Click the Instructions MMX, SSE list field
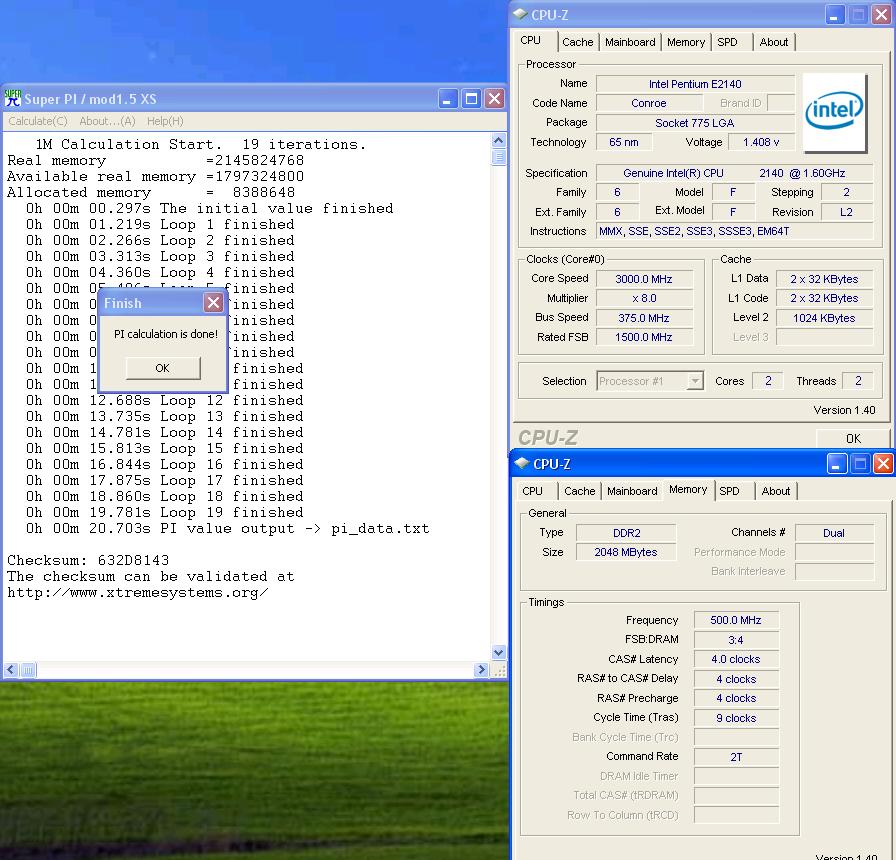This screenshot has width=896, height=860. (734, 231)
